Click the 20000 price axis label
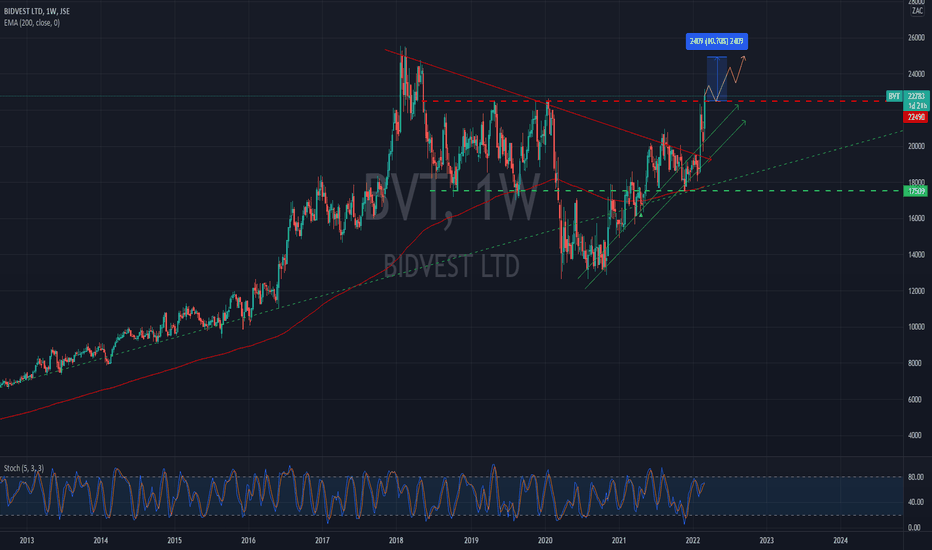 [x=916, y=146]
